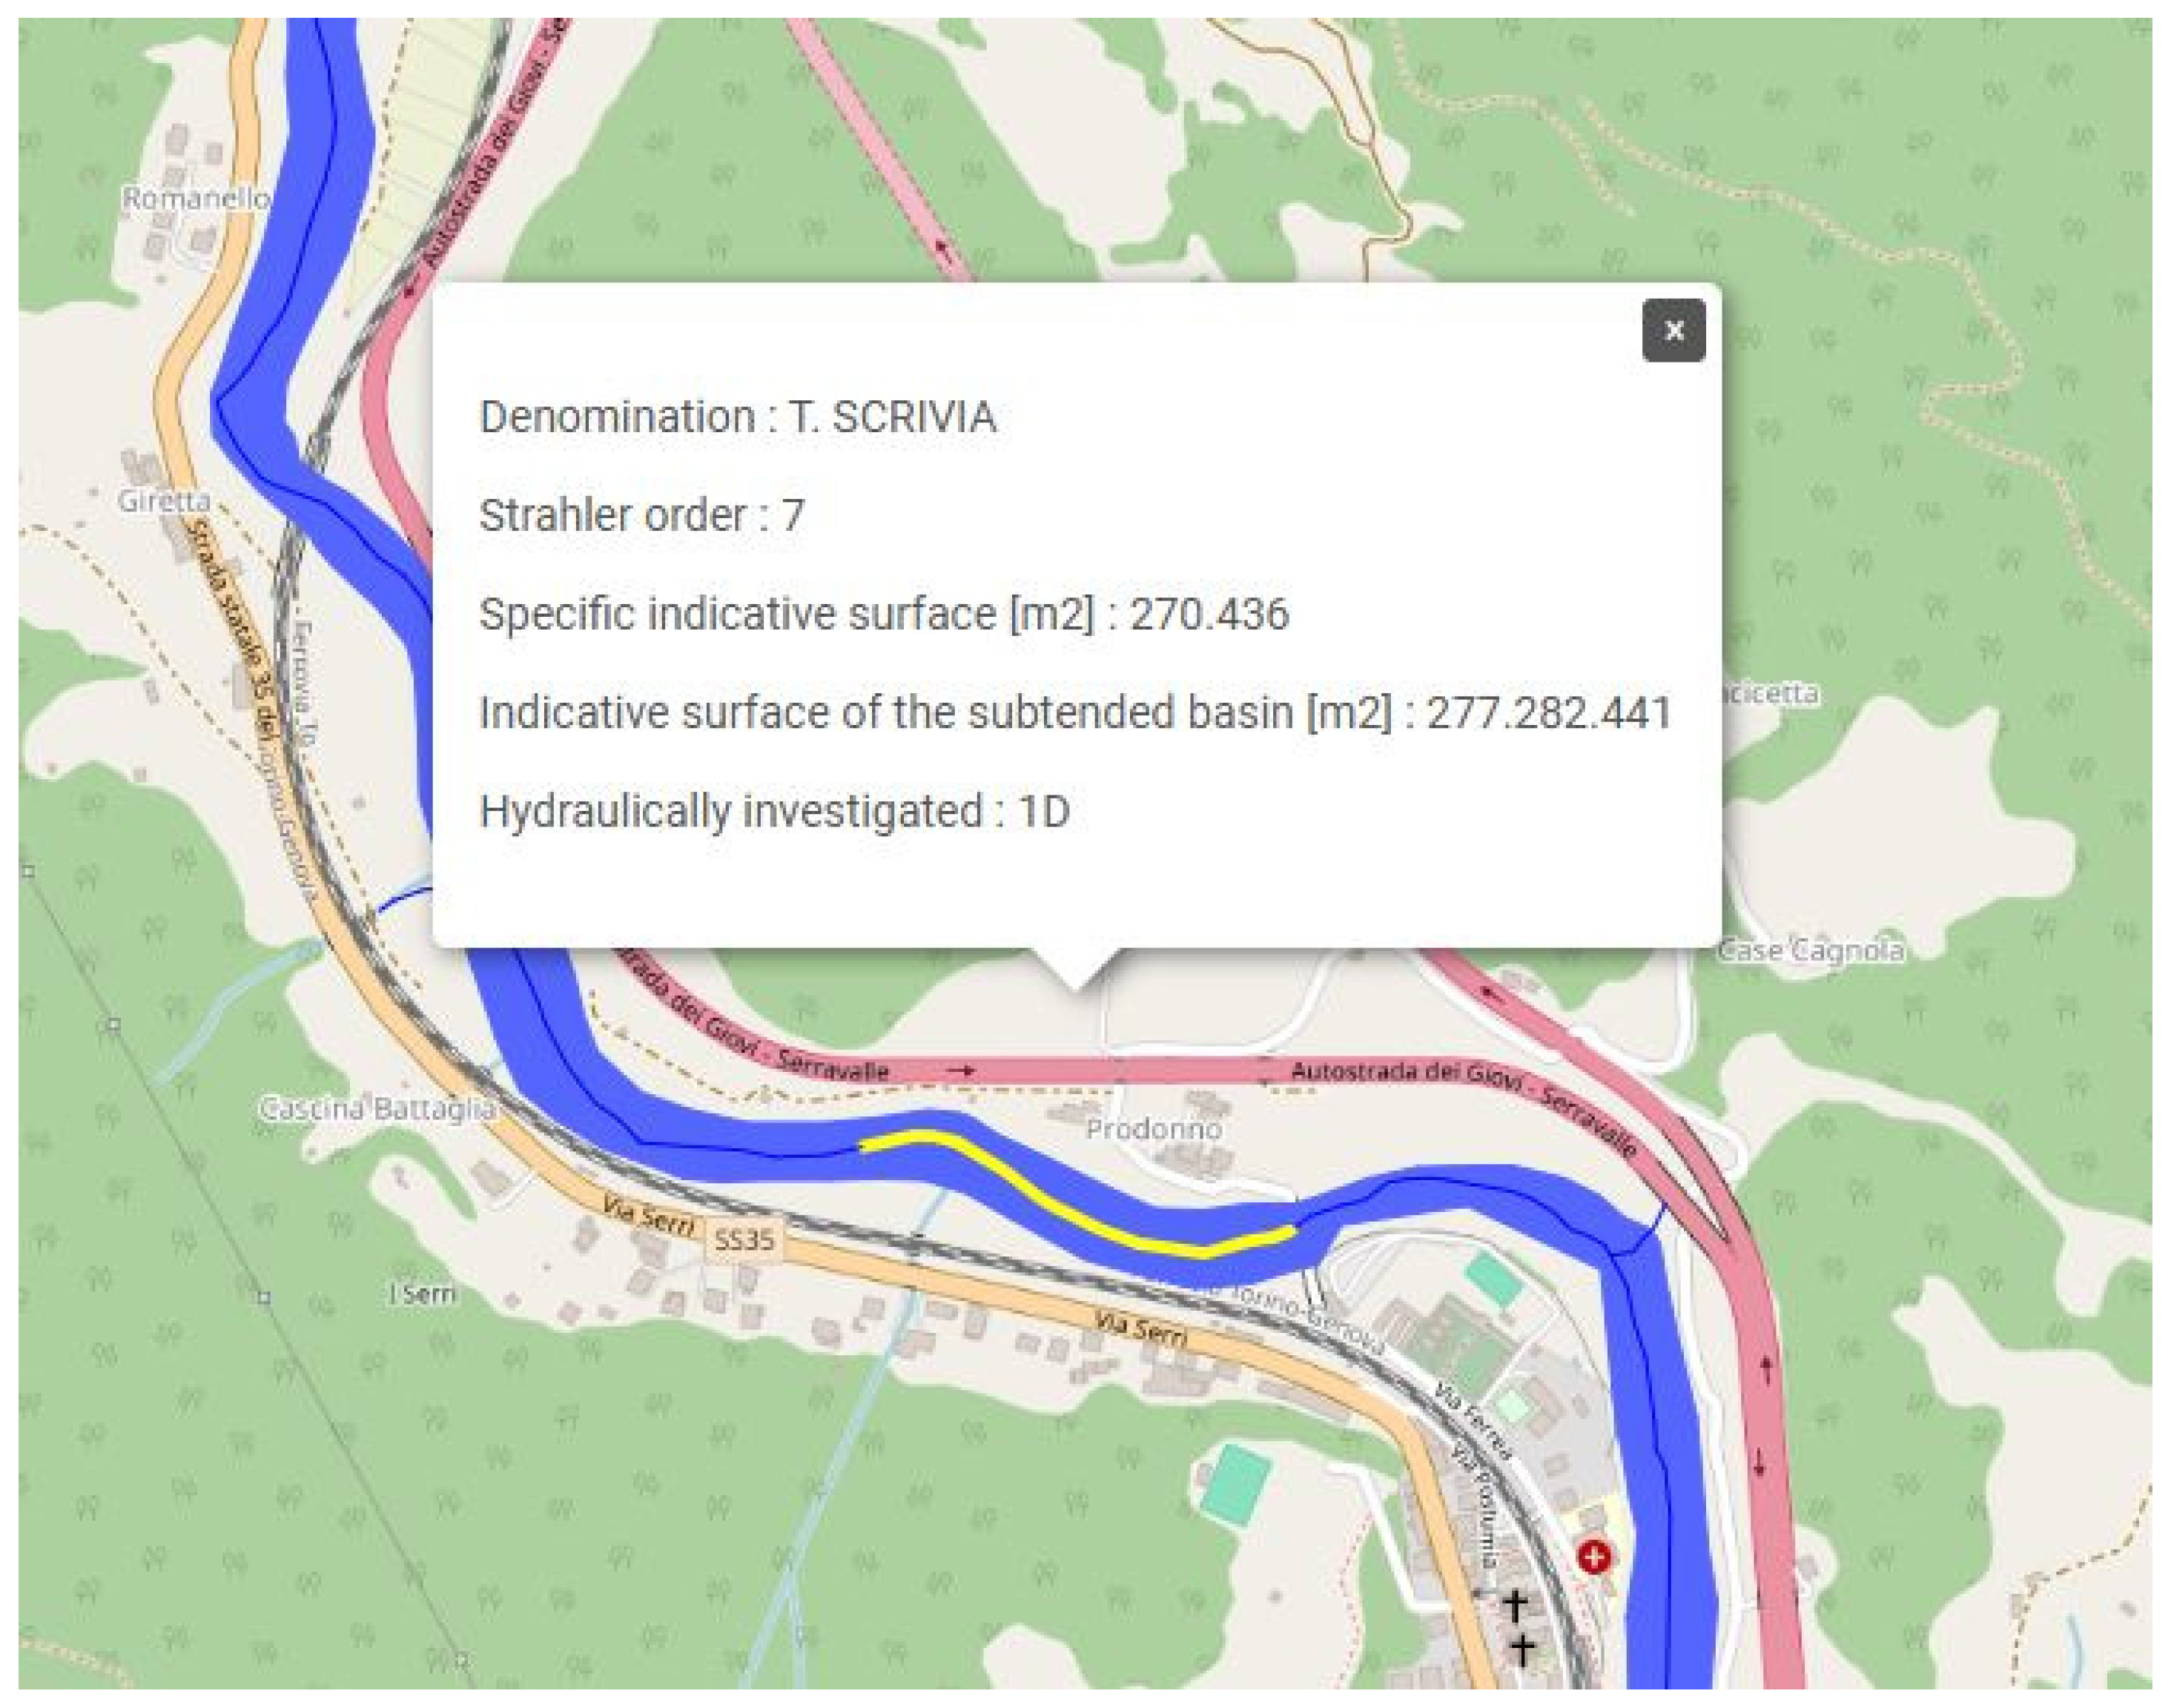The image size is (2171, 1708).
Task: Click the Case Cagnola place label
Action: 1809,950
